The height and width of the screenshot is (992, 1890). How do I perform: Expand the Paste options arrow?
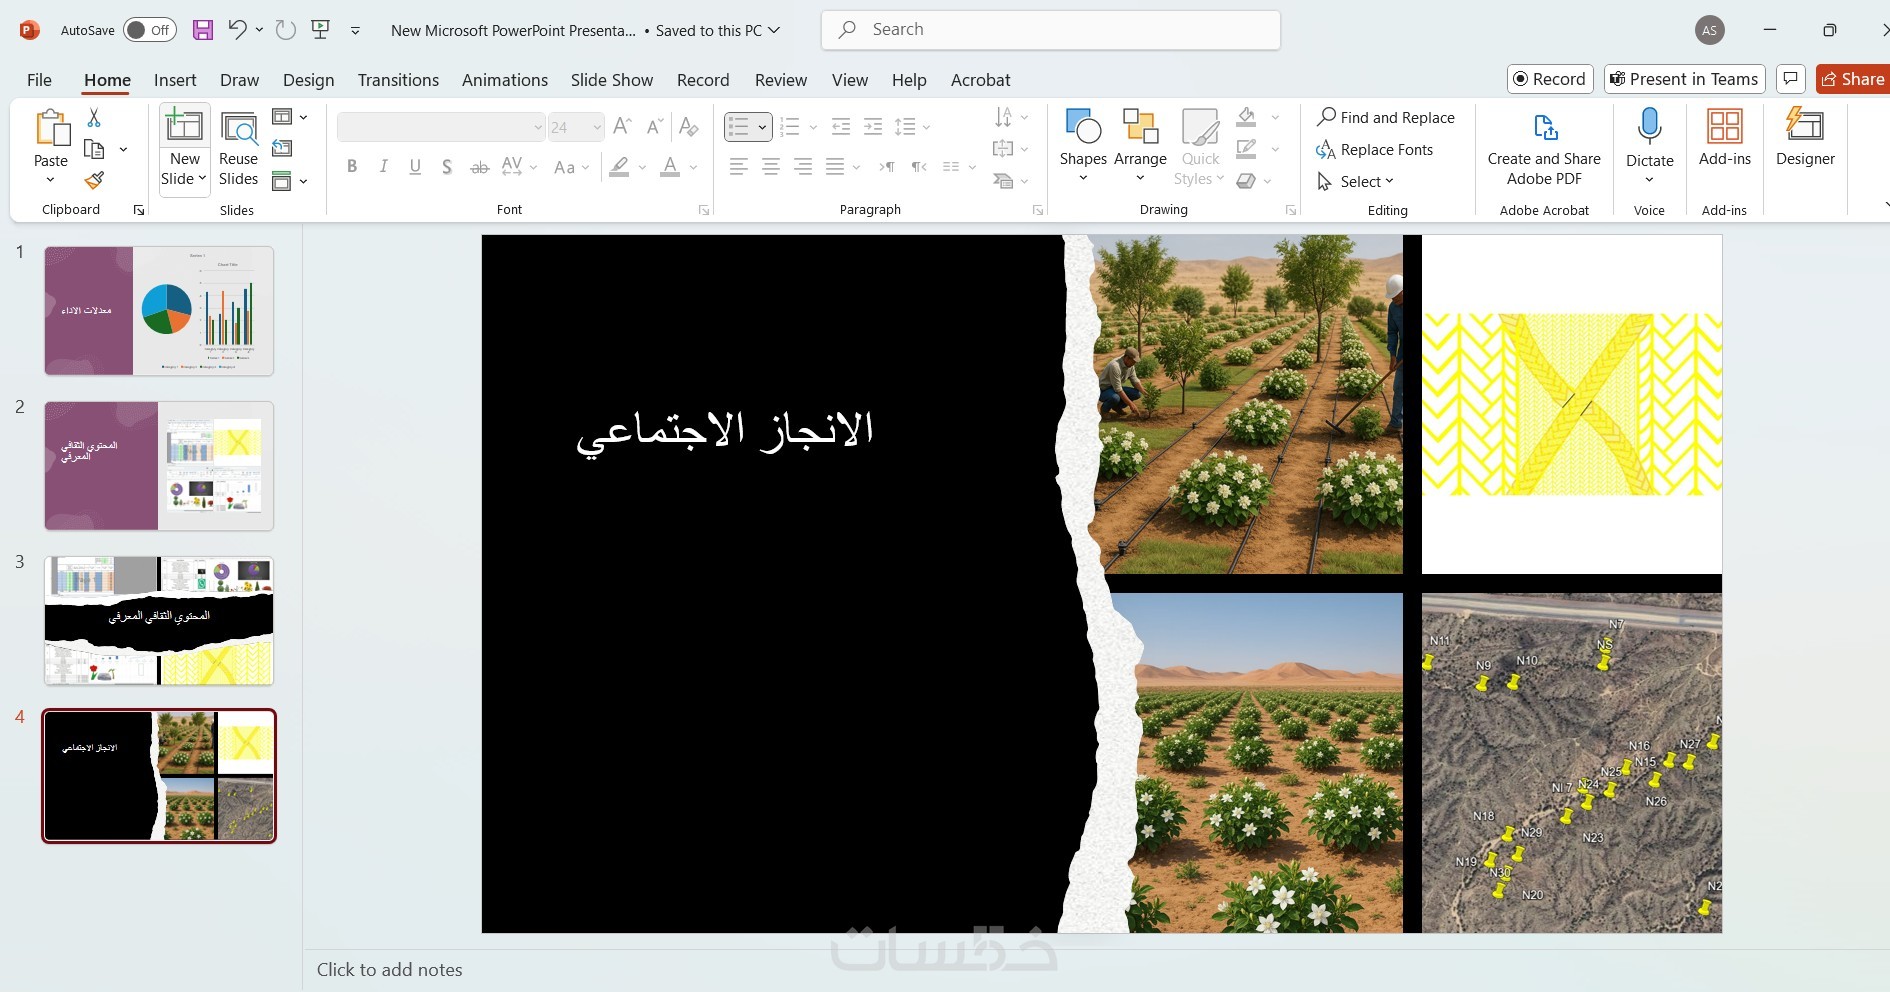[x=51, y=180]
